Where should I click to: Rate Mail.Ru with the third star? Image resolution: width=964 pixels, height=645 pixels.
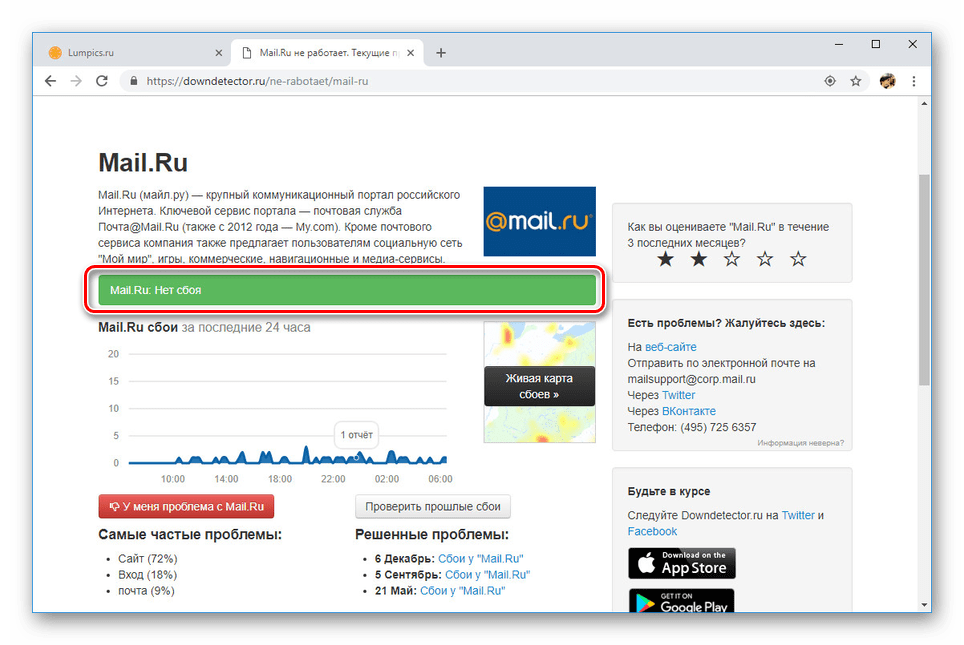point(732,259)
